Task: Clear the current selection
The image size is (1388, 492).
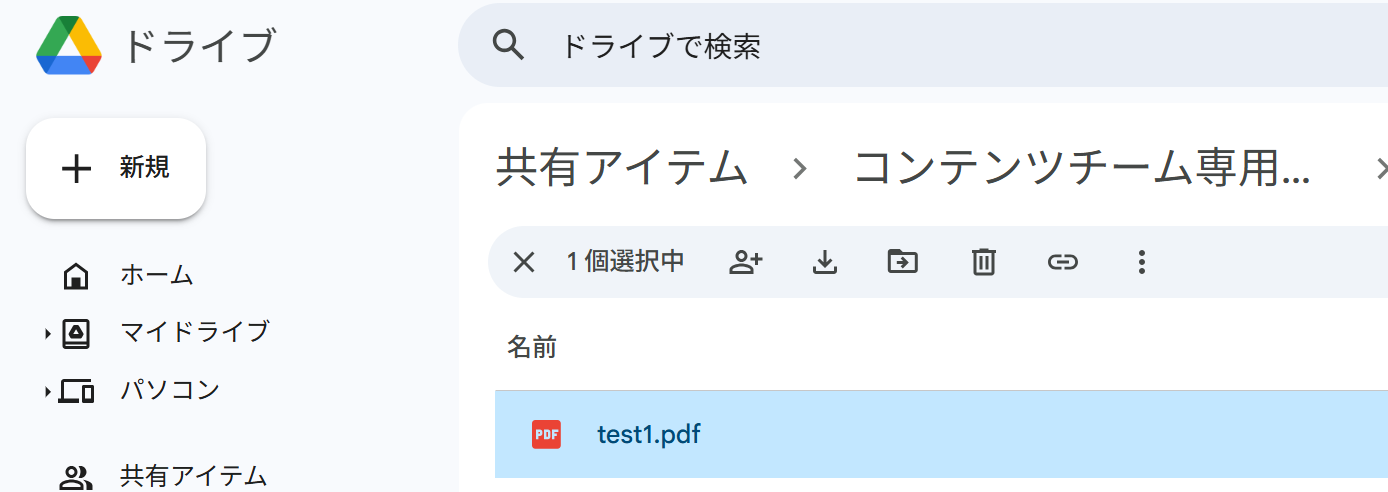Action: pos(524,262)
